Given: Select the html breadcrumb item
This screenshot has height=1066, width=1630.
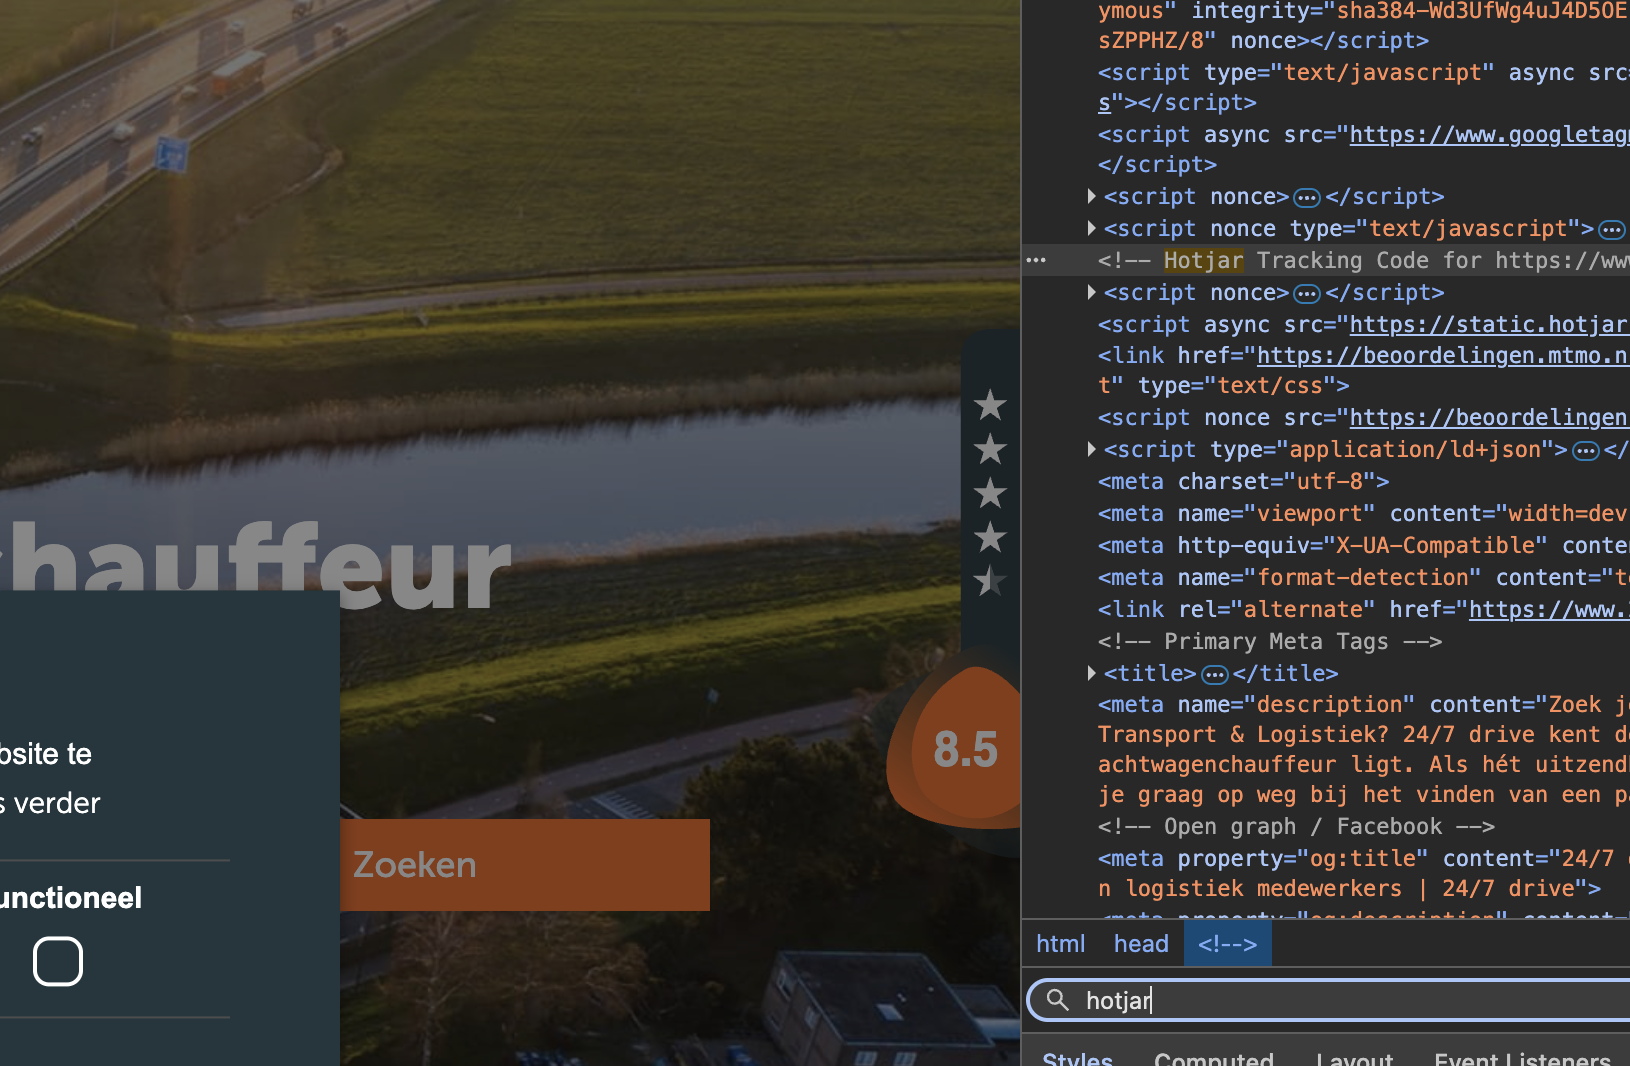Looking at the screenshot, I should point(1060,944).
